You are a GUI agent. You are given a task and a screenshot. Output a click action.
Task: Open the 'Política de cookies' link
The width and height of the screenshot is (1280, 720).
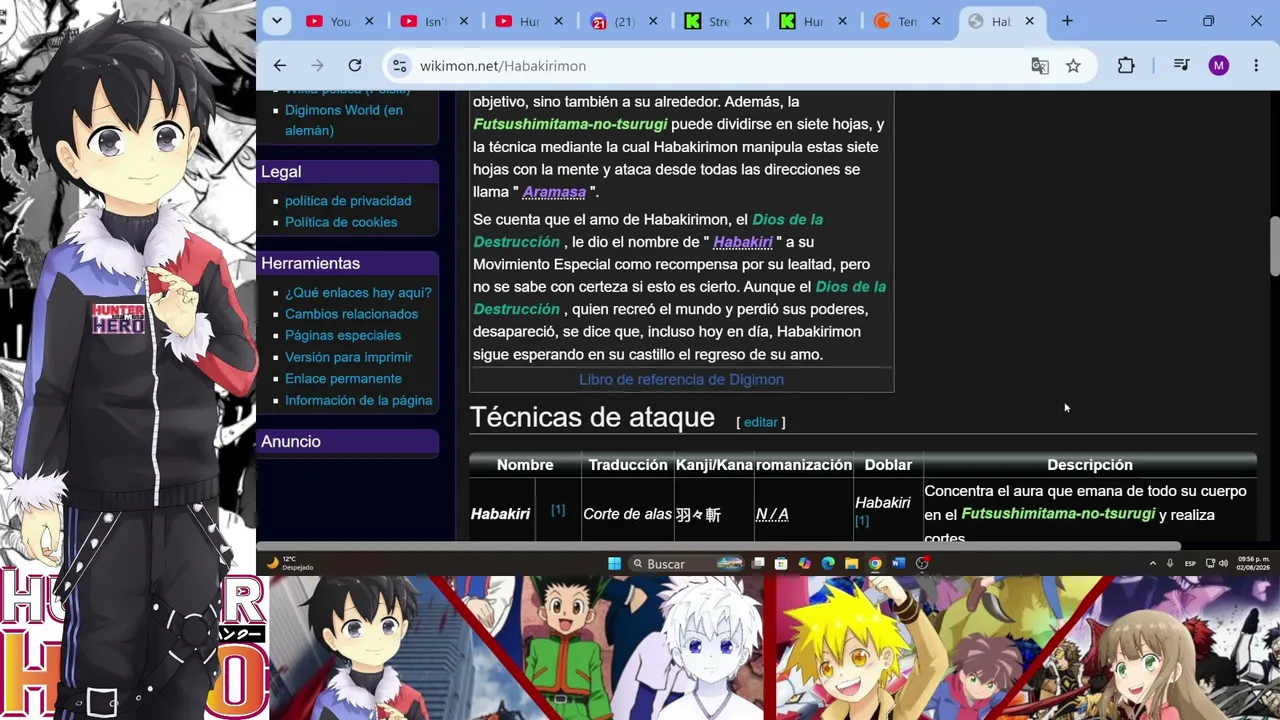pos(341,222)
